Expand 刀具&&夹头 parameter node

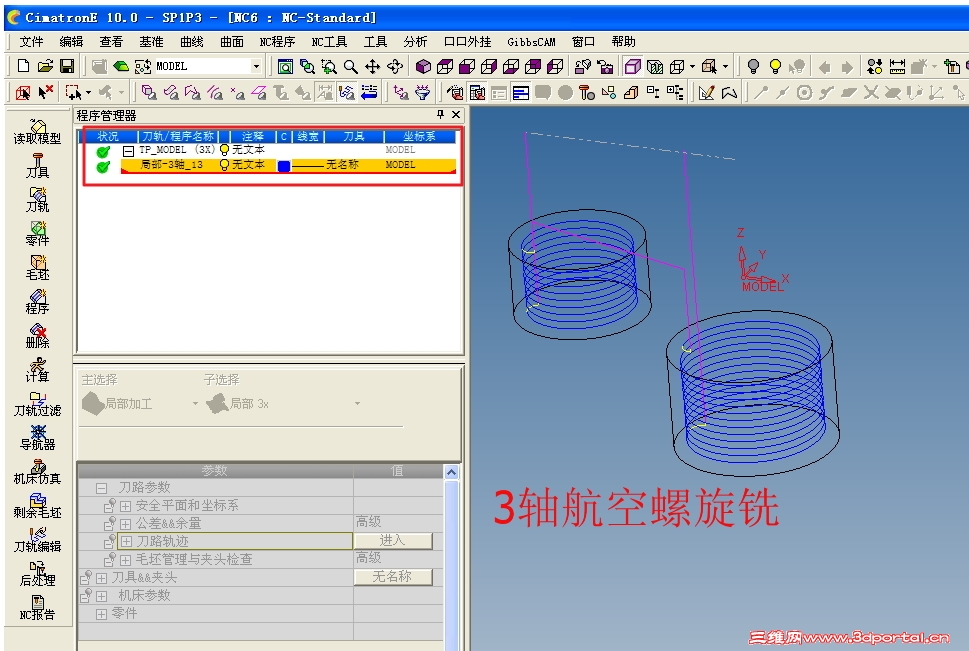click(x=101, y=578)
